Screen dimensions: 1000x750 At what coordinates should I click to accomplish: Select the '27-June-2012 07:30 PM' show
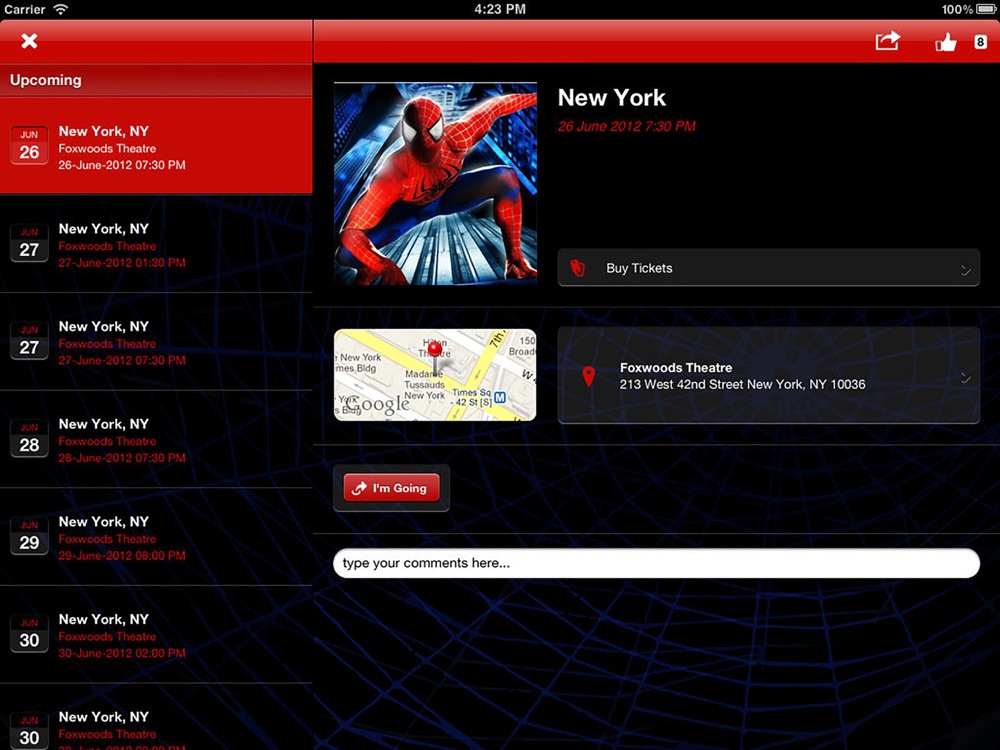tap(156, 342)
